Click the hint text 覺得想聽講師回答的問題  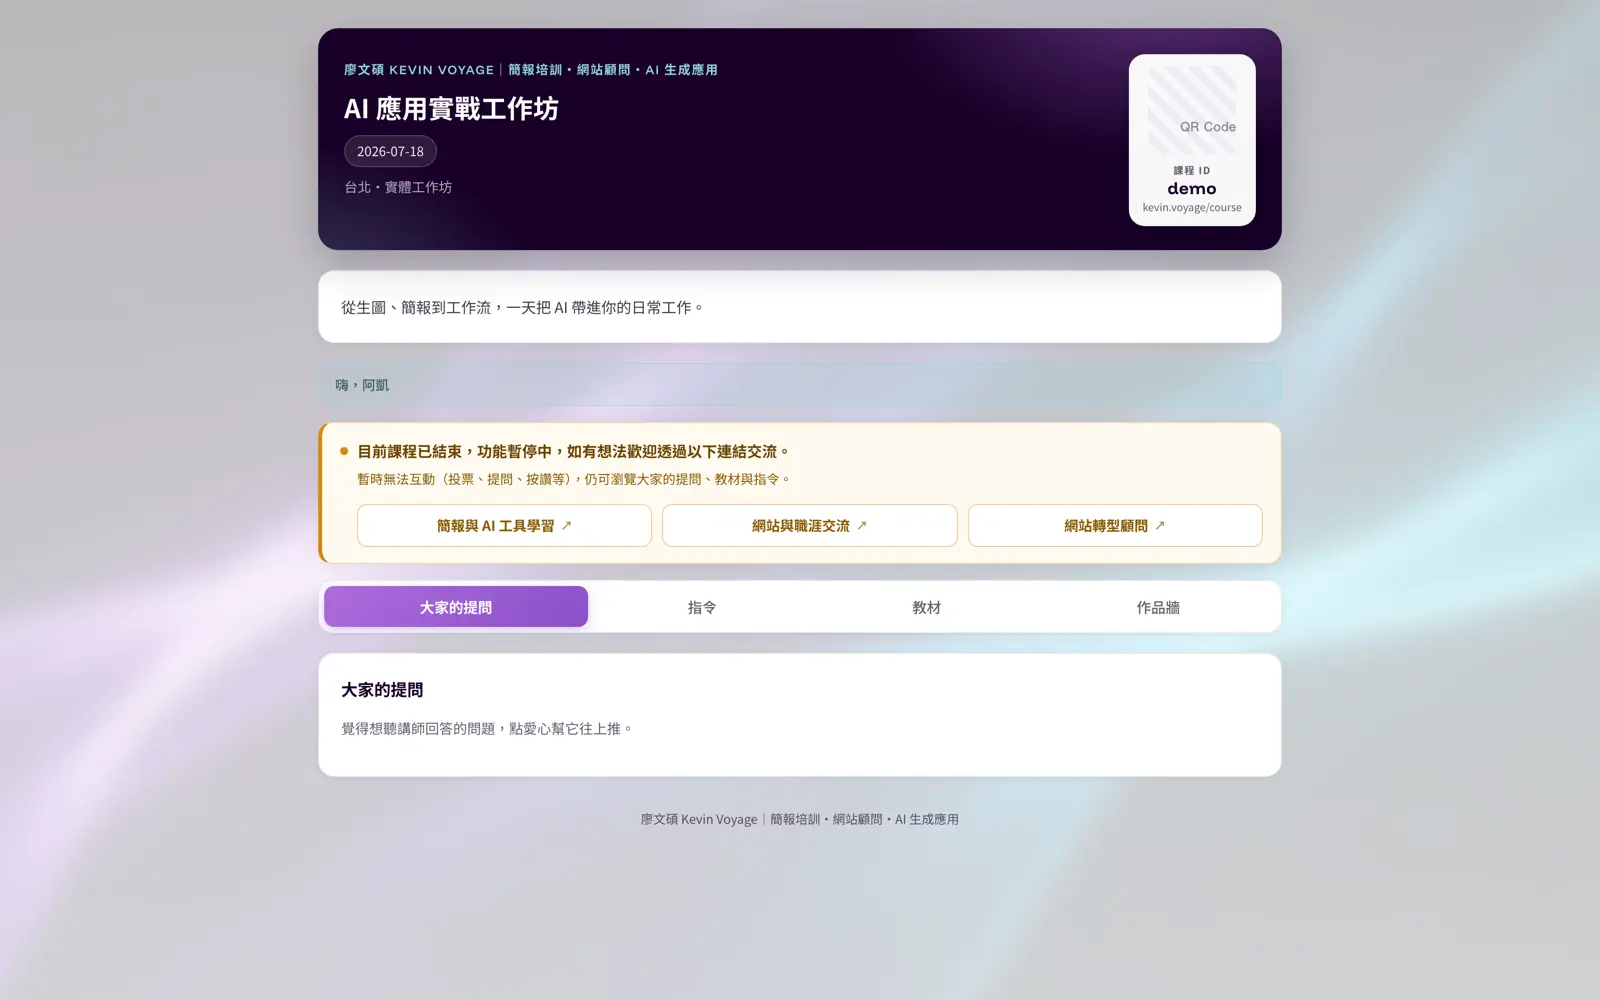pos(418,729)
